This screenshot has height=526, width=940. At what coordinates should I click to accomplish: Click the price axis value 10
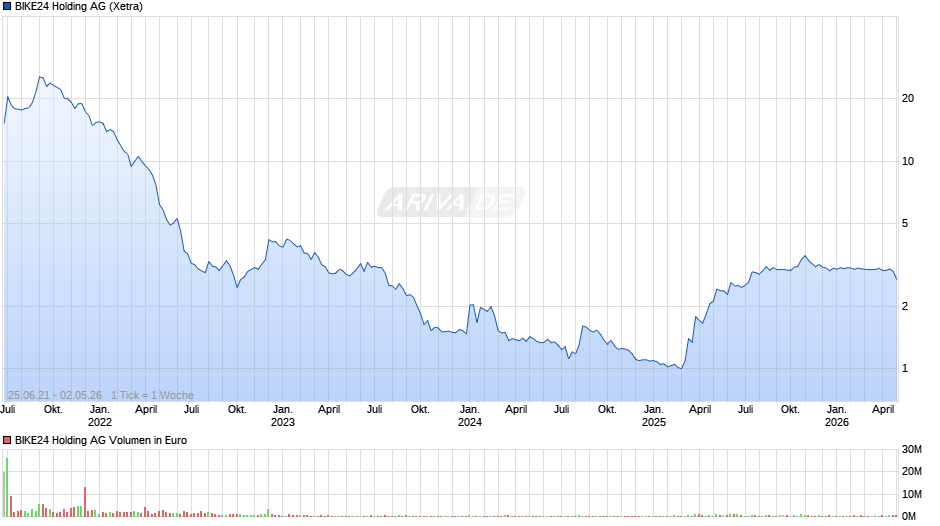tap(908, 161)
